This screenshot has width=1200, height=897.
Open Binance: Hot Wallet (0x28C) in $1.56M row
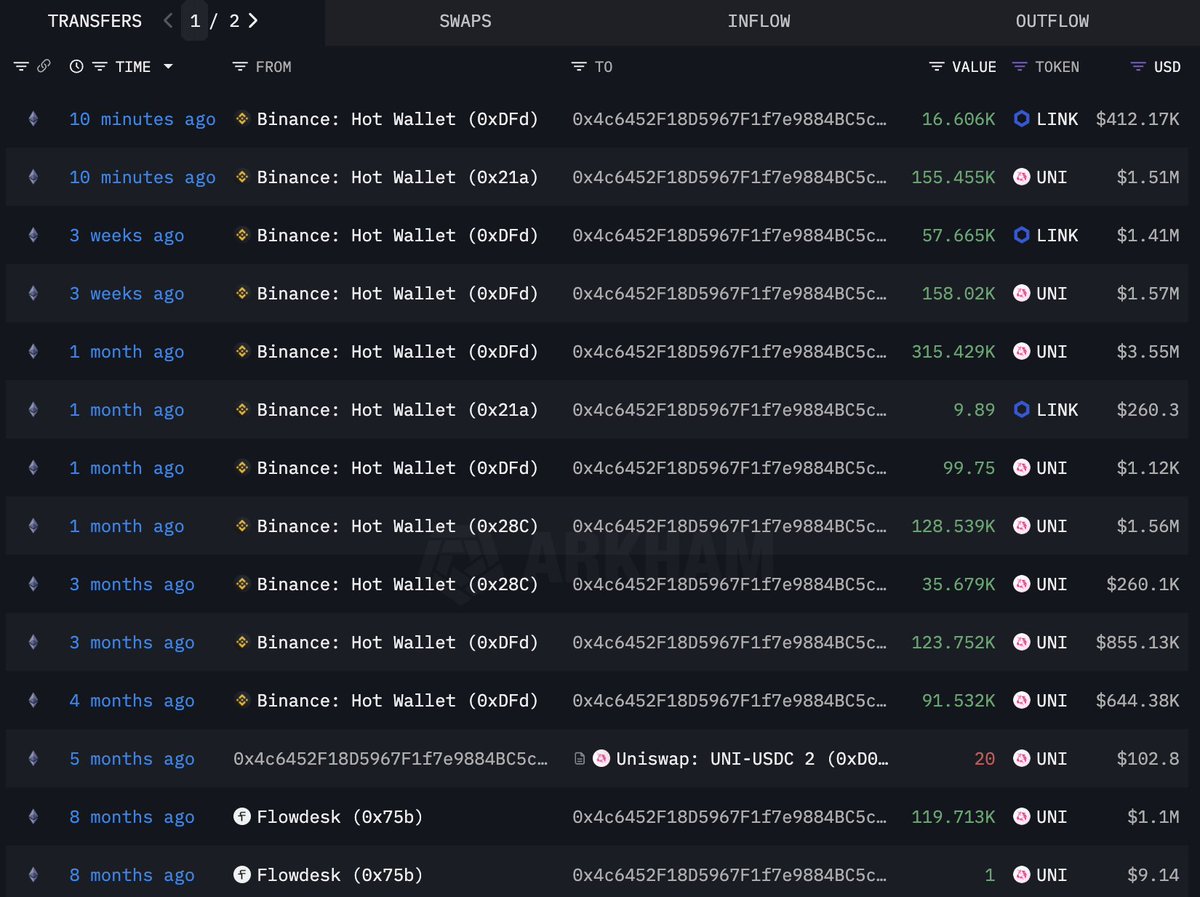coord(397,526)
